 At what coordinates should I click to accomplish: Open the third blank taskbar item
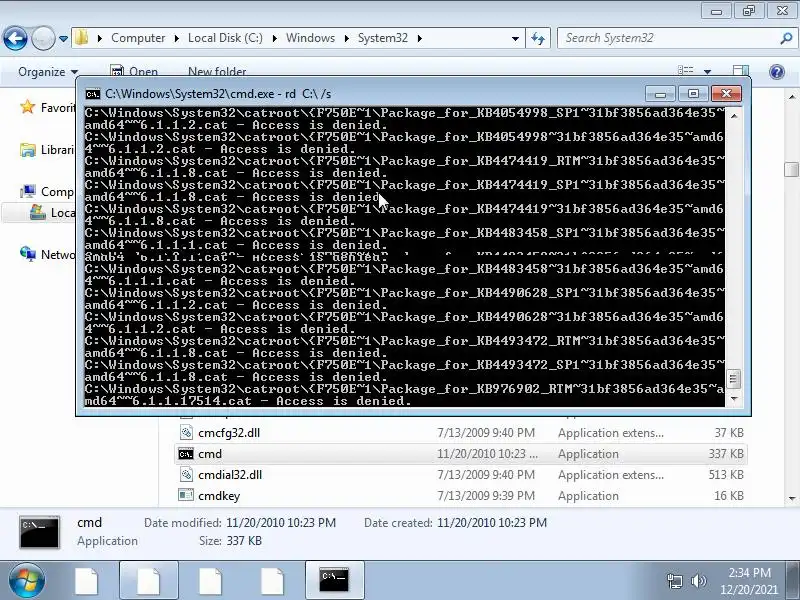[x=211, y=580]
